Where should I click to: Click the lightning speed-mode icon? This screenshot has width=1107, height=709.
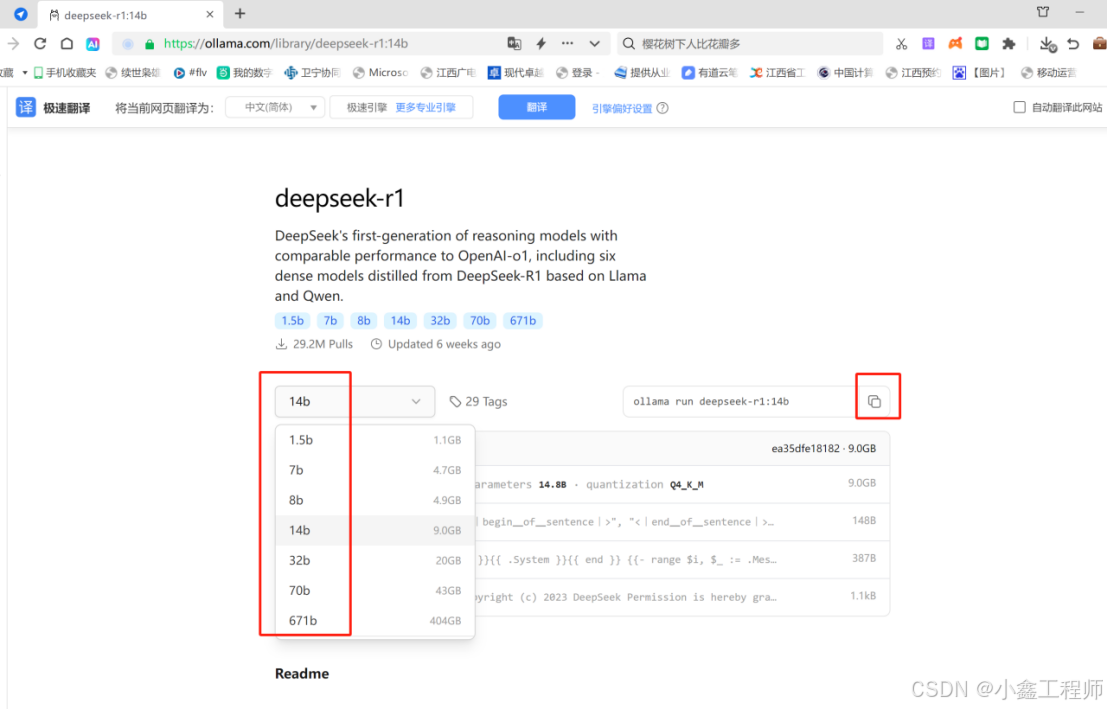(x=541, y=44)
